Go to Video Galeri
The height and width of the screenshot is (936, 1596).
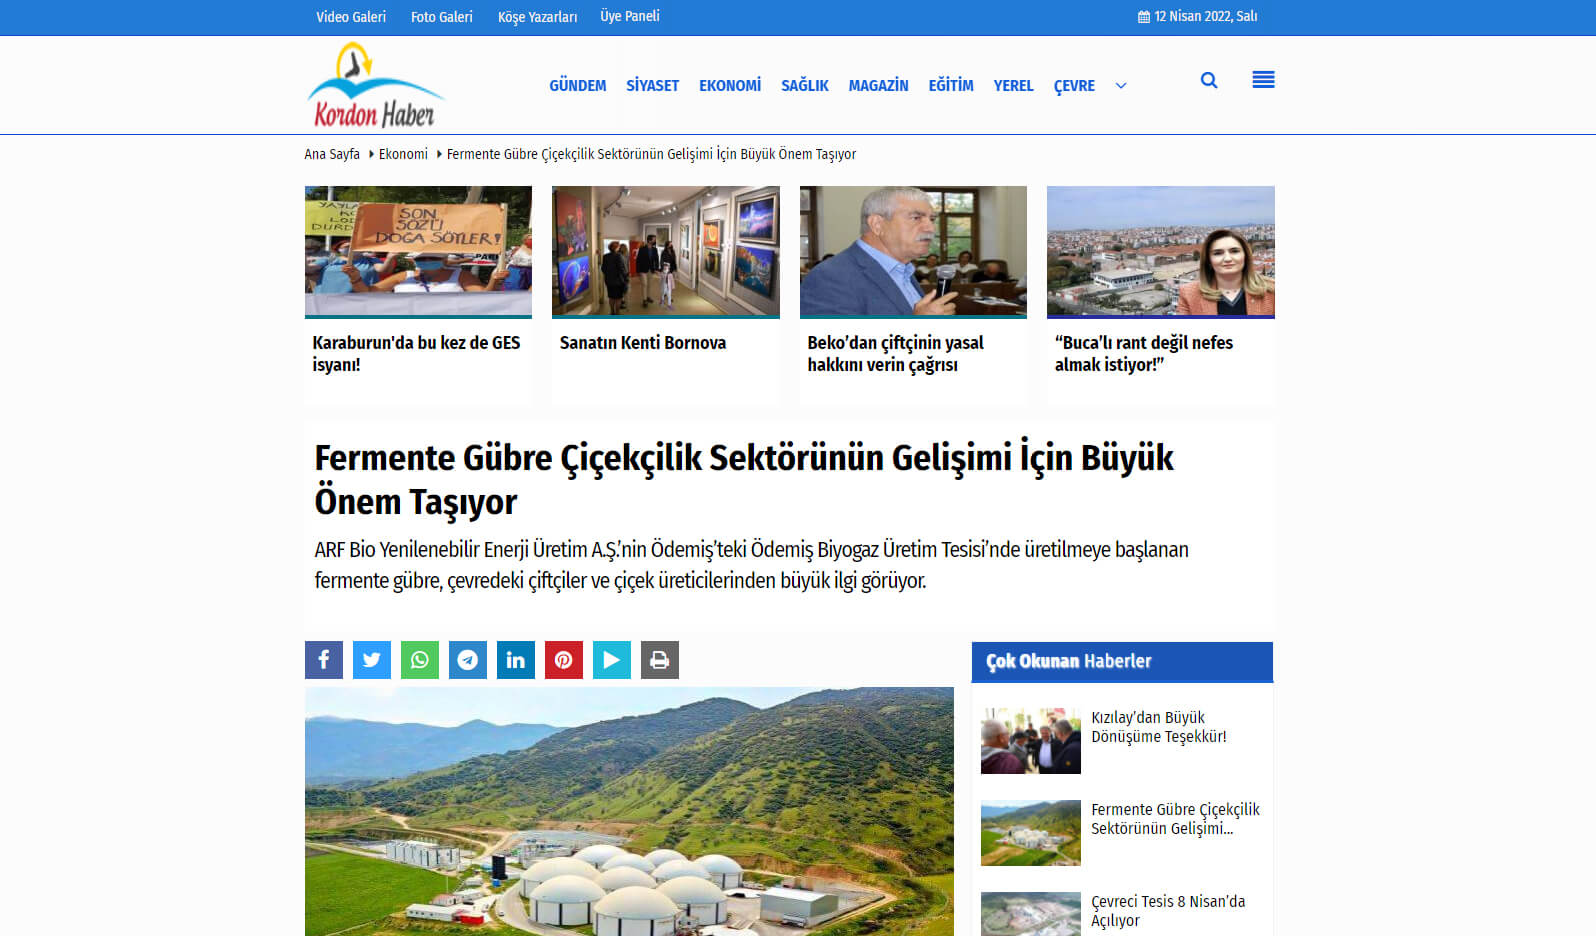click(x=351, y=17)
